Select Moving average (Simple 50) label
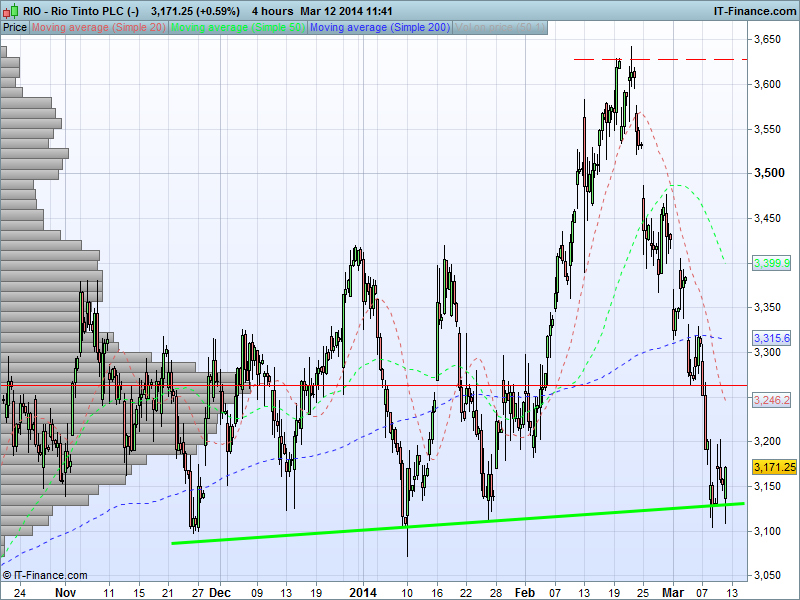Screen dimensions: 800x600 pyautogui.click(x=238, y=28)
